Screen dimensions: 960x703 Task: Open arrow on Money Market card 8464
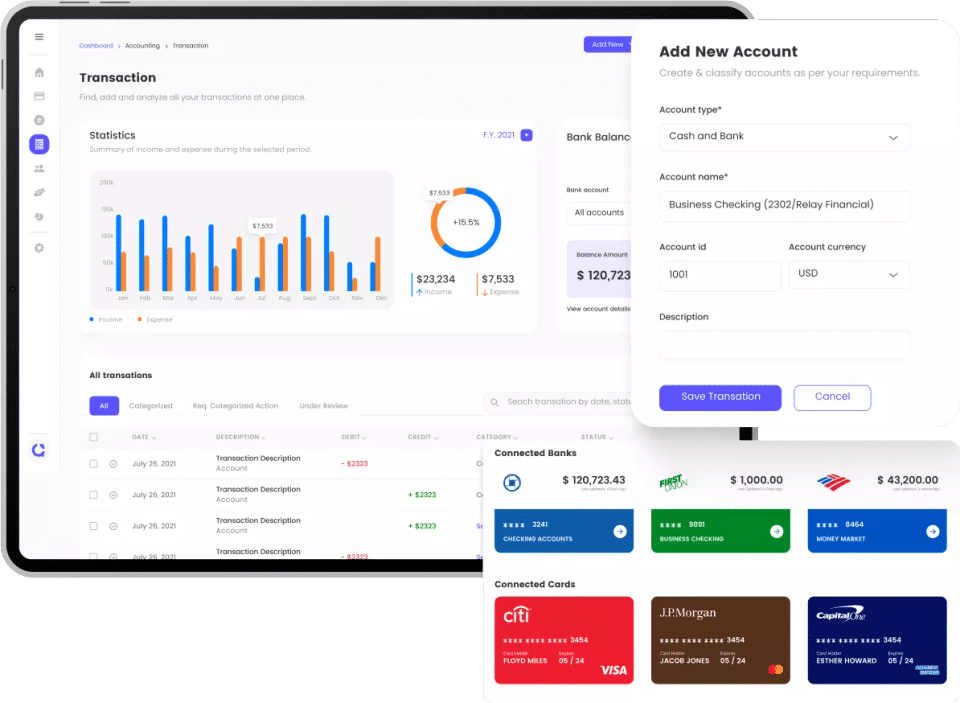pyautogui.click(x=932, y=532)
